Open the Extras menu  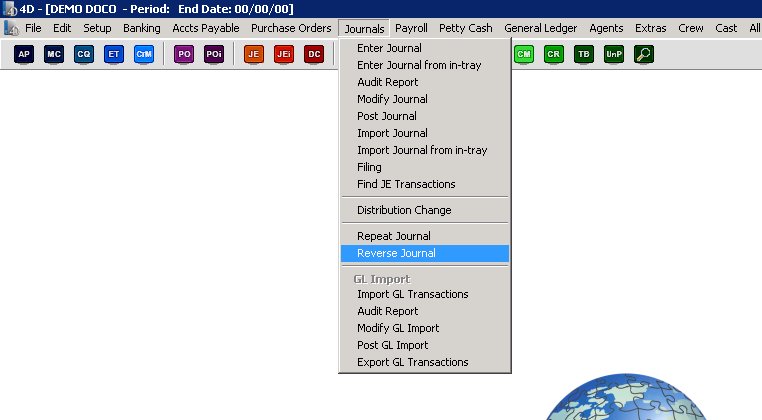coord(650,28)
